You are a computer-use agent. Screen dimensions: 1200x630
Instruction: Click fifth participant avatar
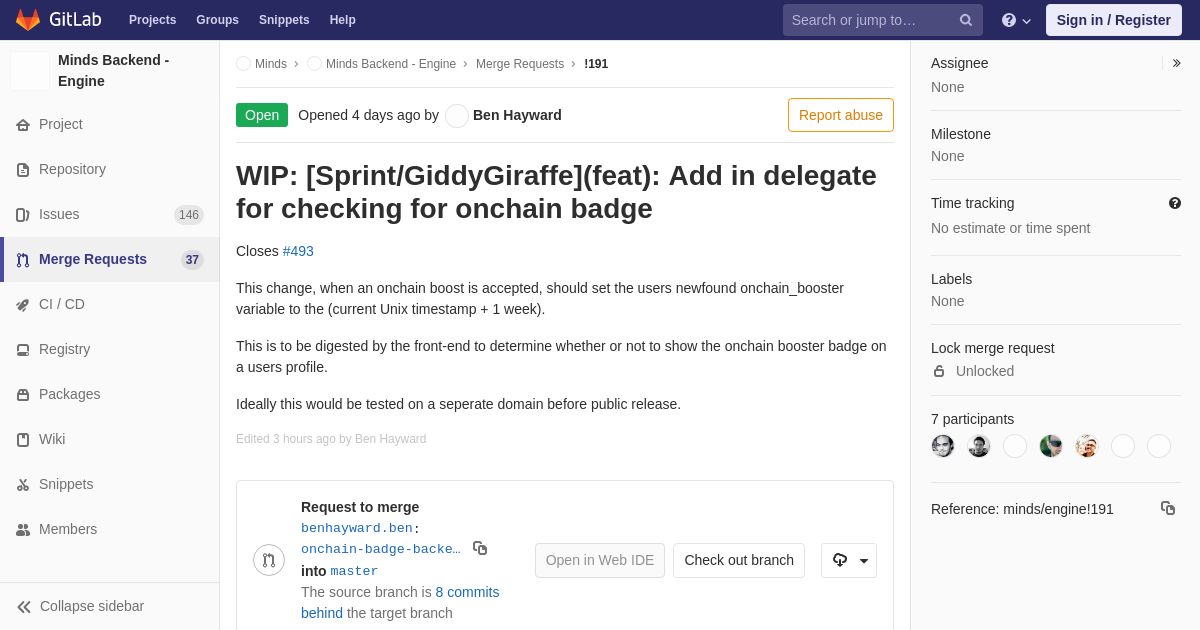[1087, 446]
